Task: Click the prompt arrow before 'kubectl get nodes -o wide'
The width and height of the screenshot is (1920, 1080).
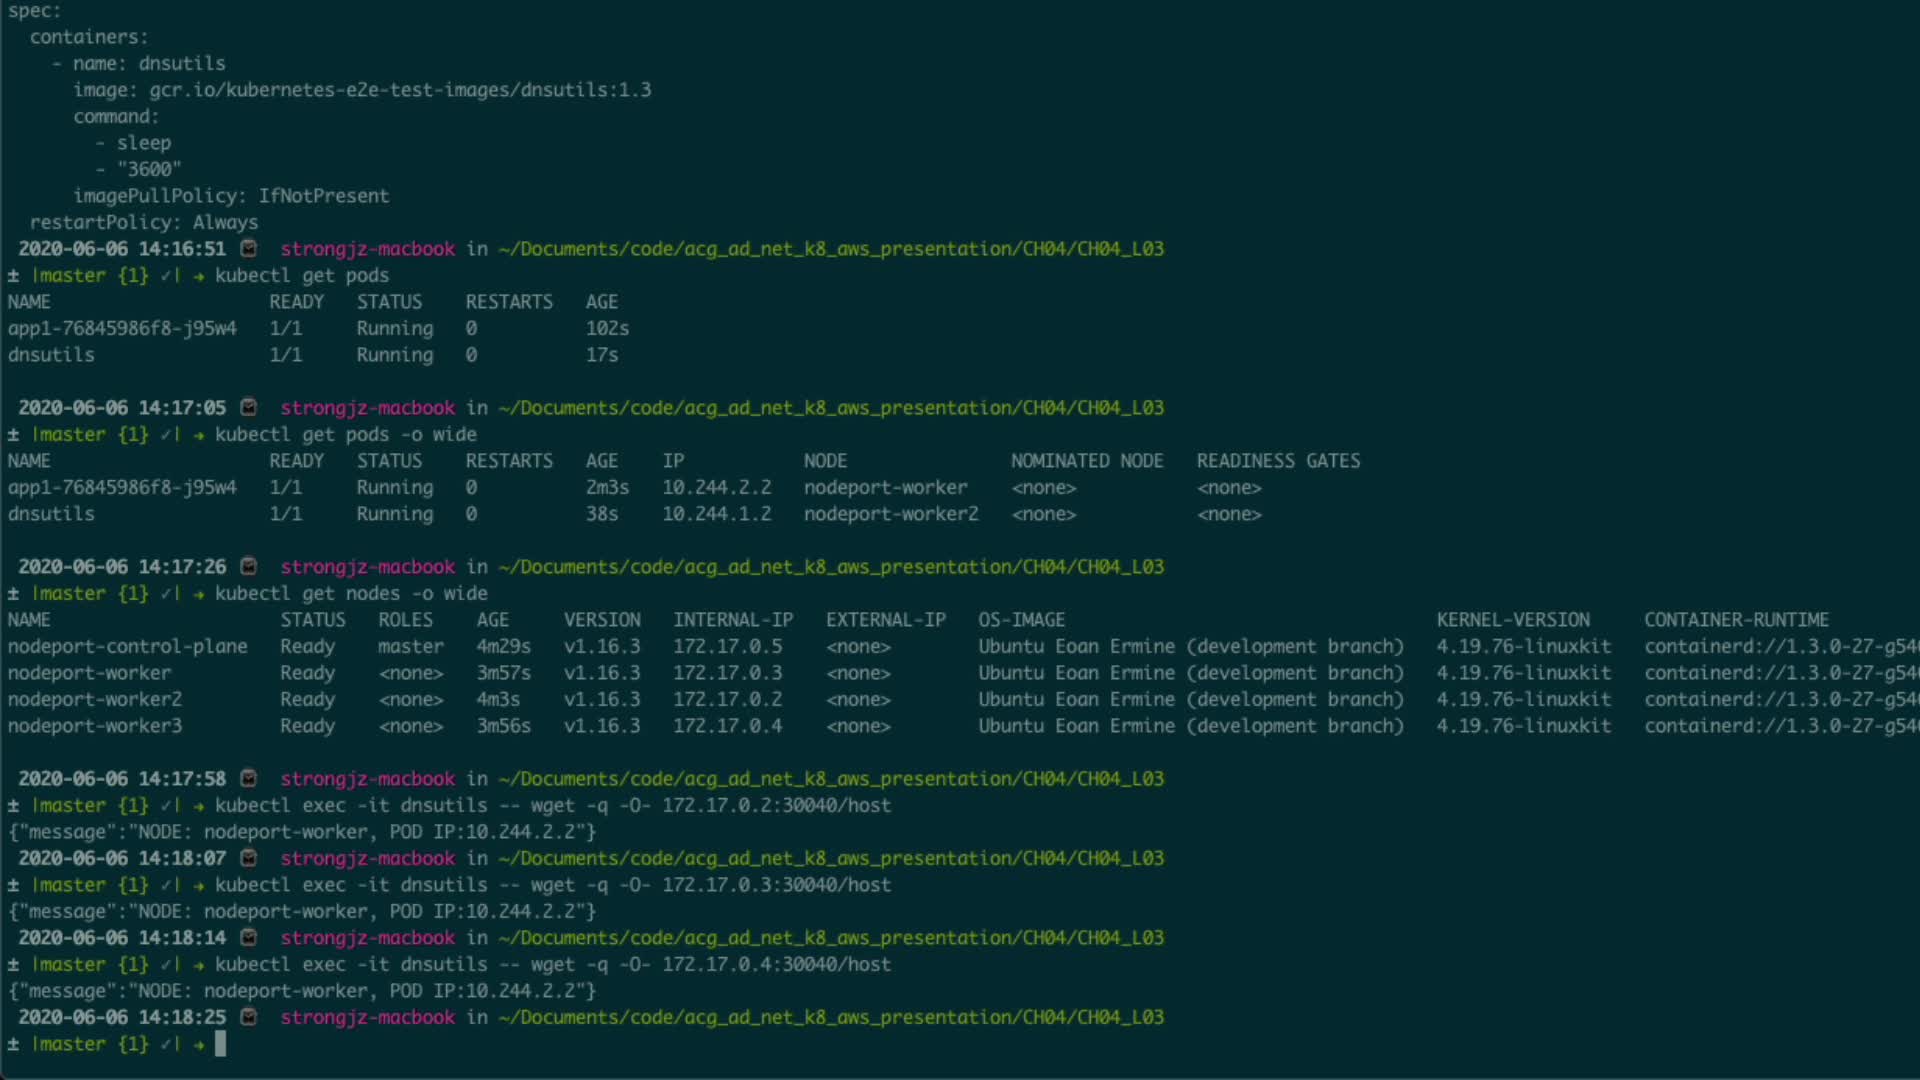Action: tap(199, 594)
